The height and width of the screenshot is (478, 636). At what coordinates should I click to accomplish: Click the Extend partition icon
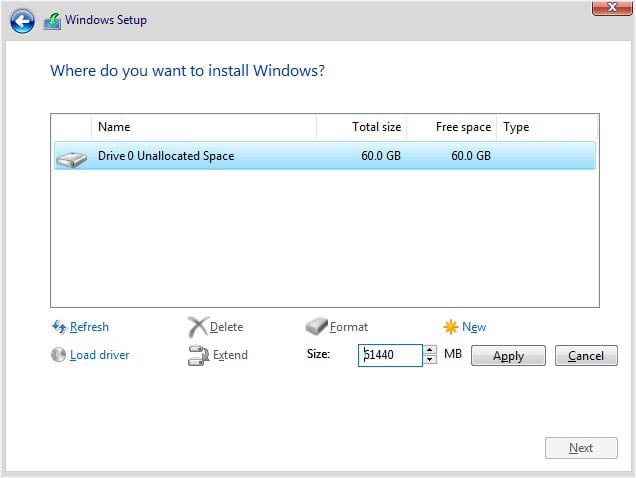click(x=198, y=355)
